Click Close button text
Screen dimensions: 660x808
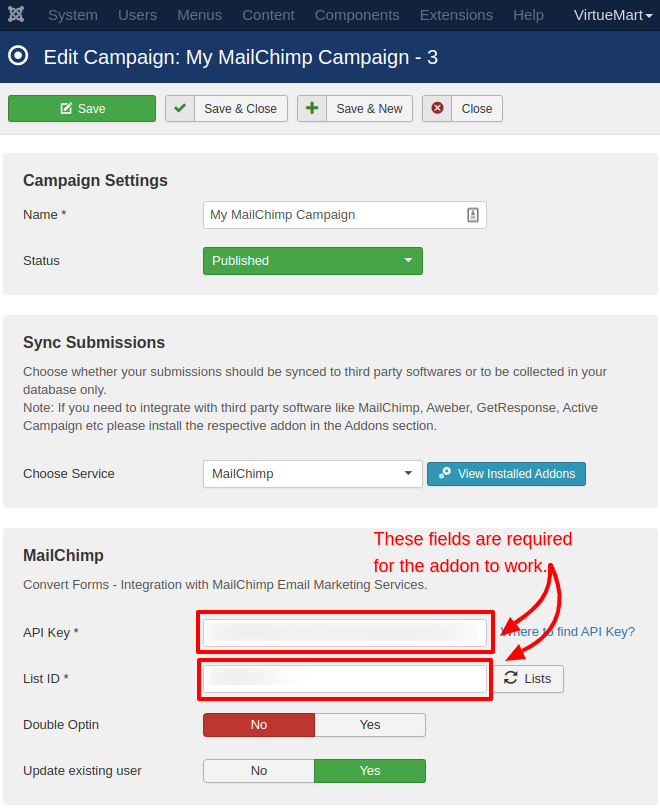pos(477,109)
